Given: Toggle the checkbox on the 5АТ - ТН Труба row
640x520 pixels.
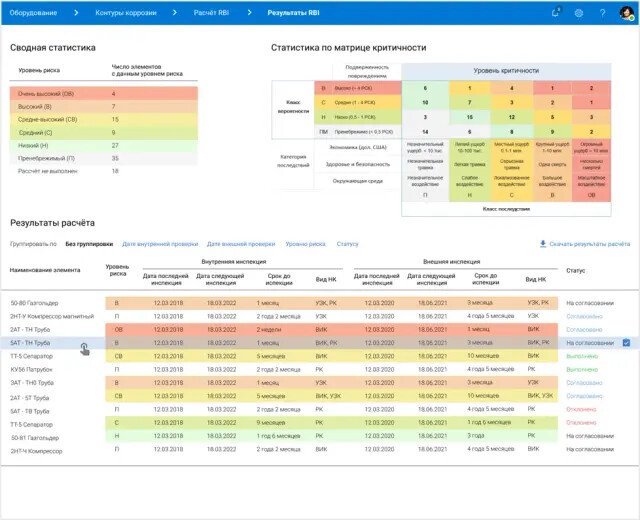Looking at the screenshot, I should point(626,343).
